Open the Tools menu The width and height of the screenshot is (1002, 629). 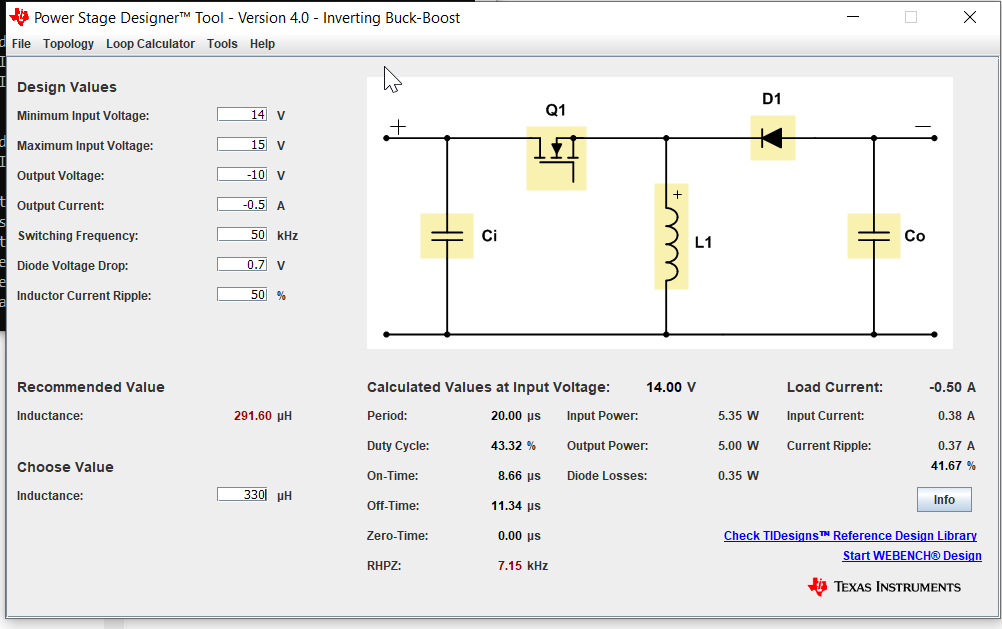[x=222, y=43]
